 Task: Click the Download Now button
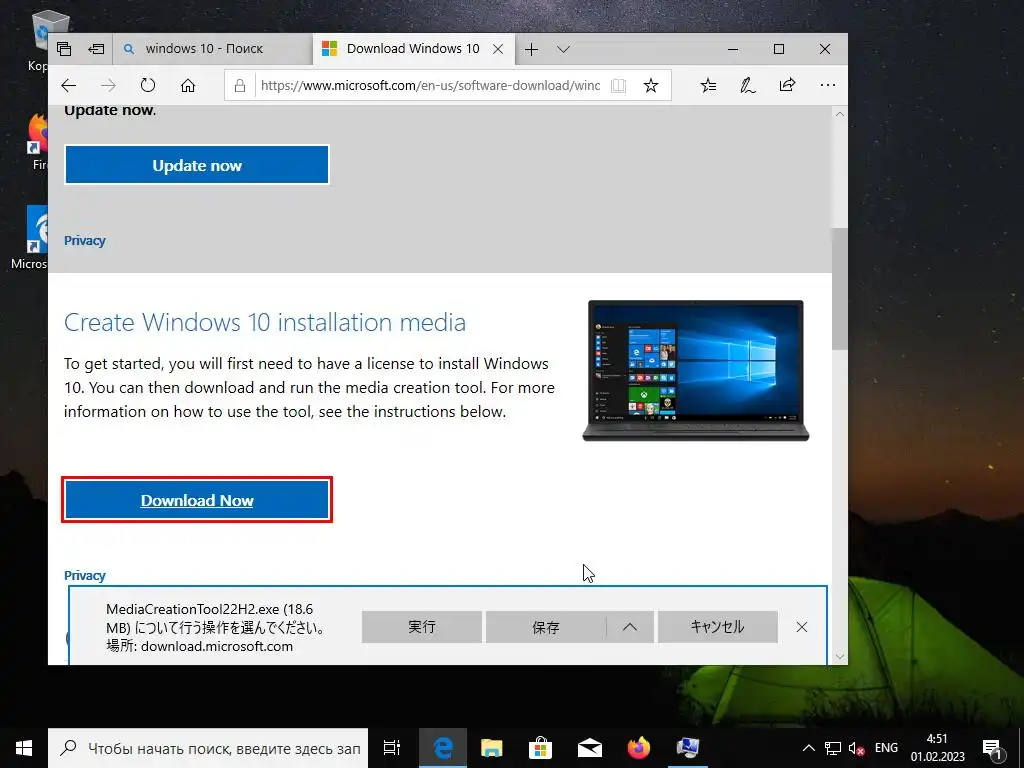point(197,500)
